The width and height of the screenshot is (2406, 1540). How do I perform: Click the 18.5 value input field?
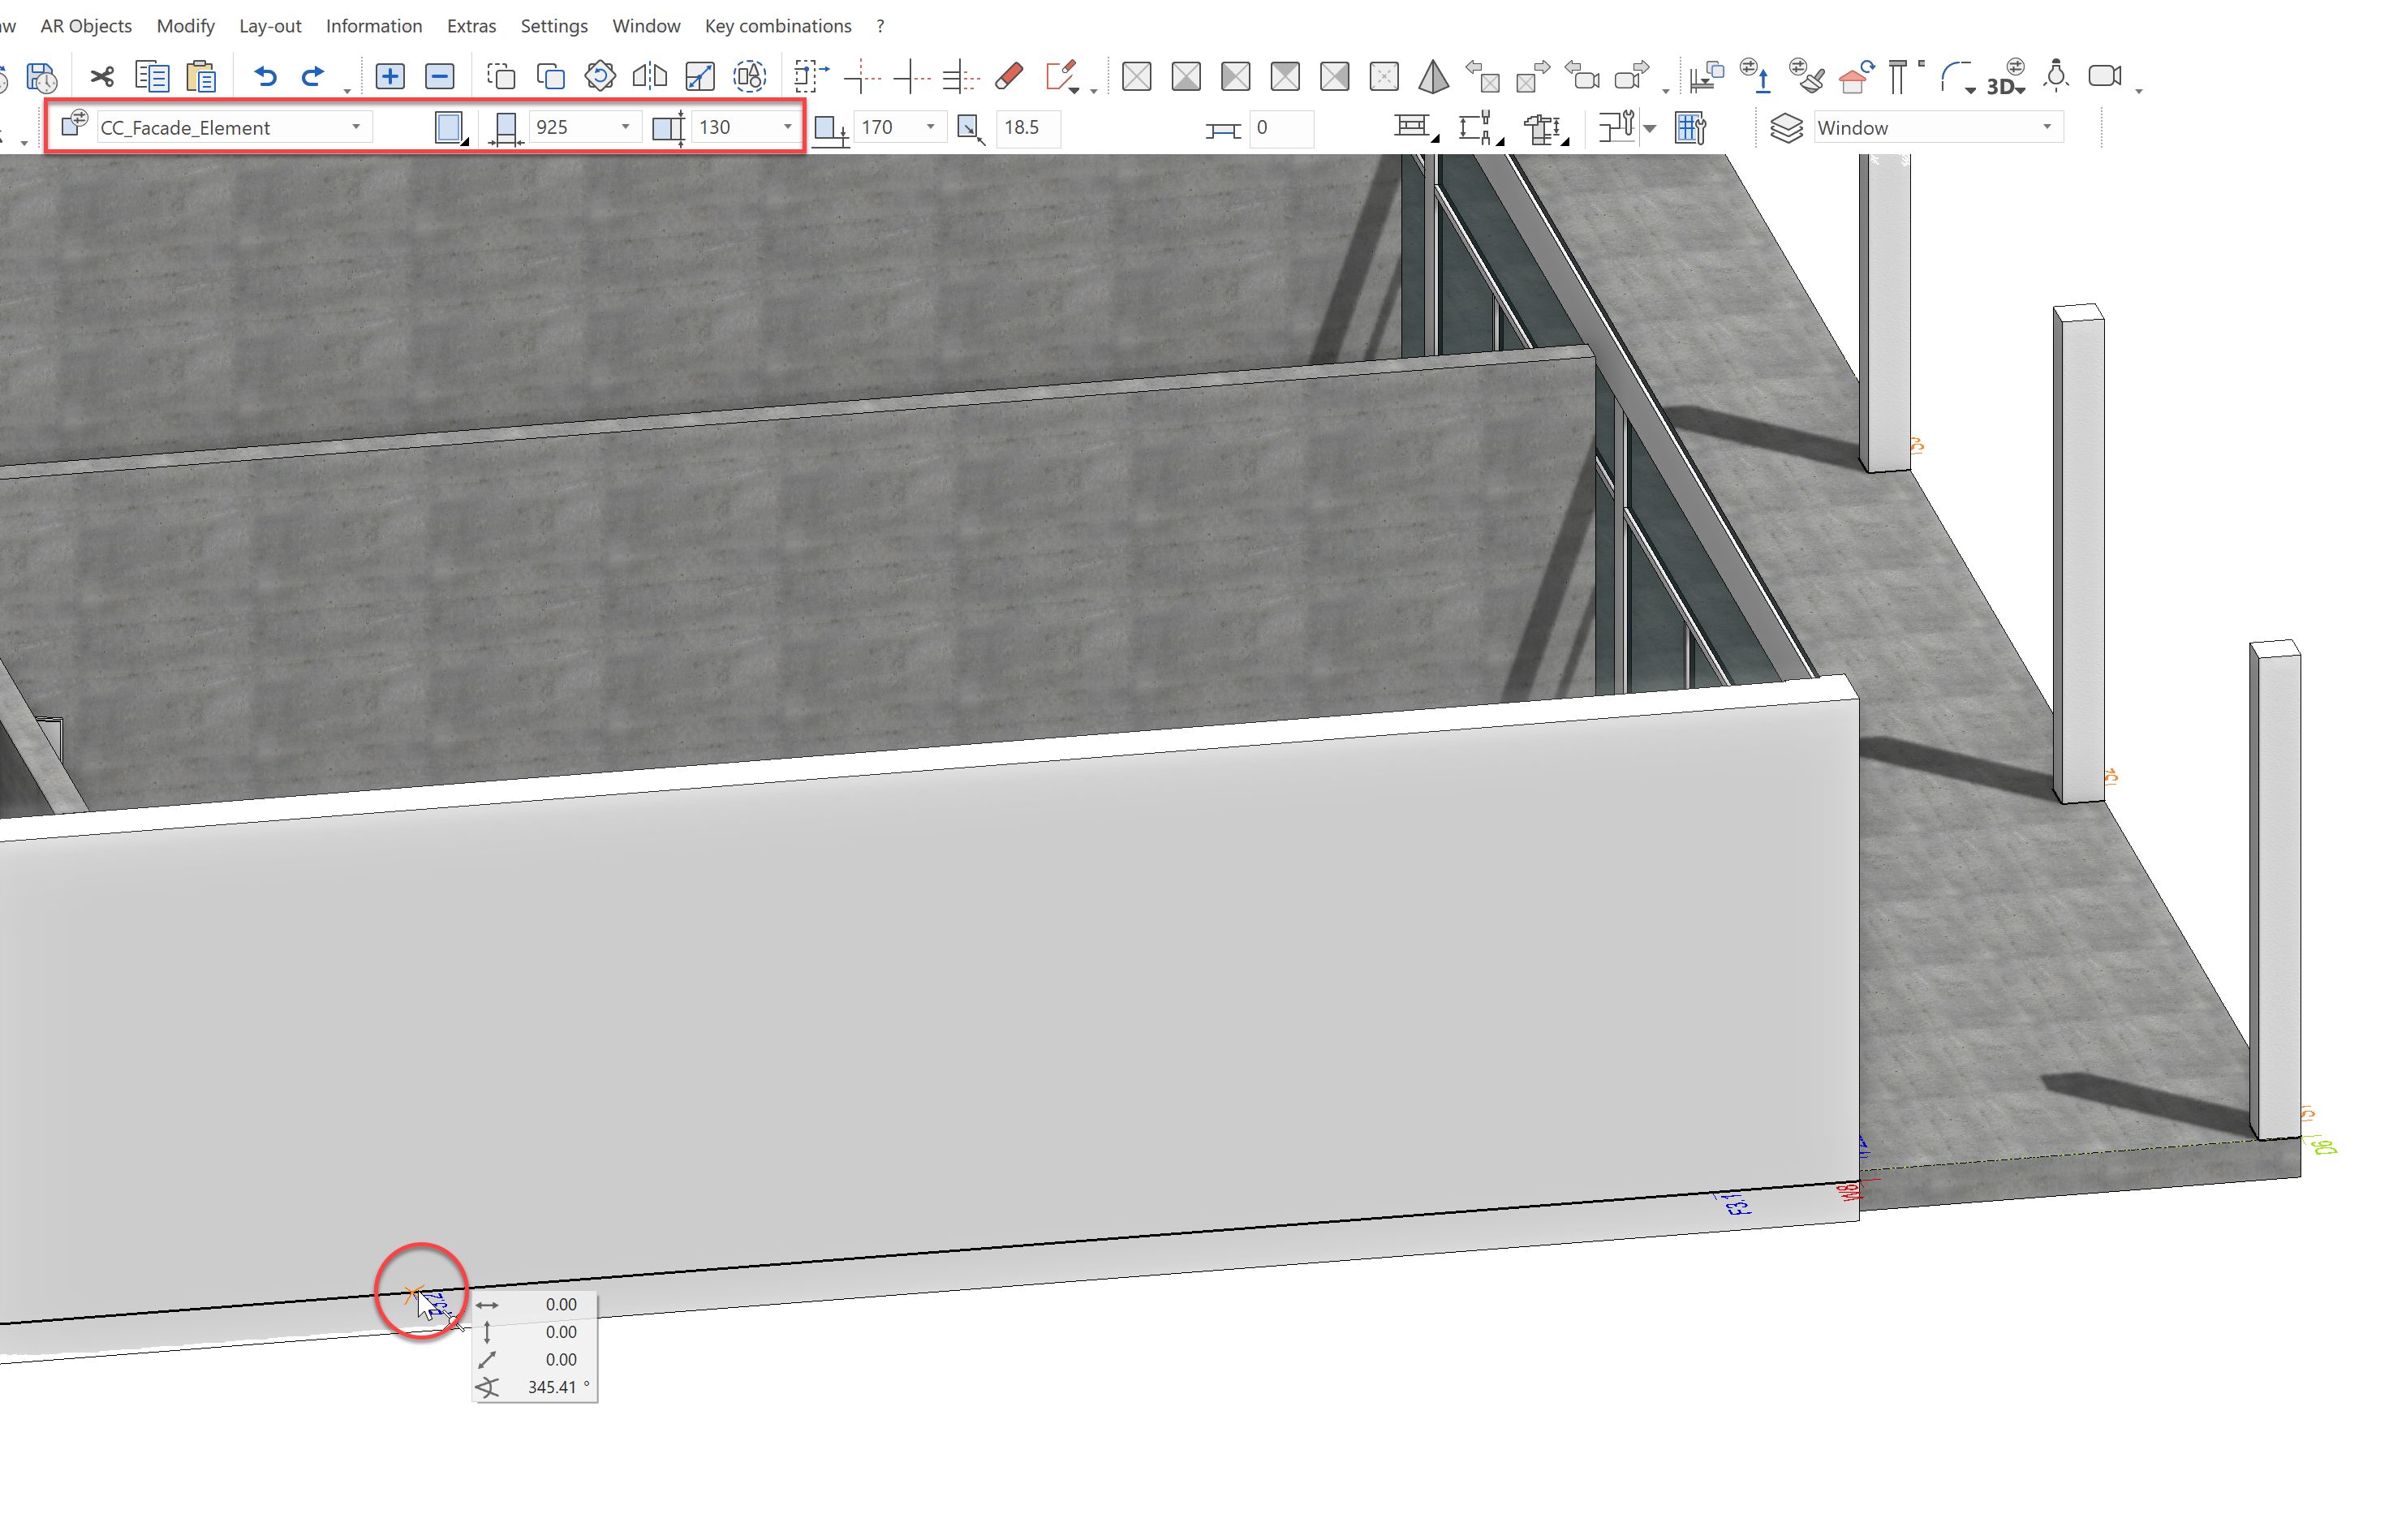pos(1029,127)
